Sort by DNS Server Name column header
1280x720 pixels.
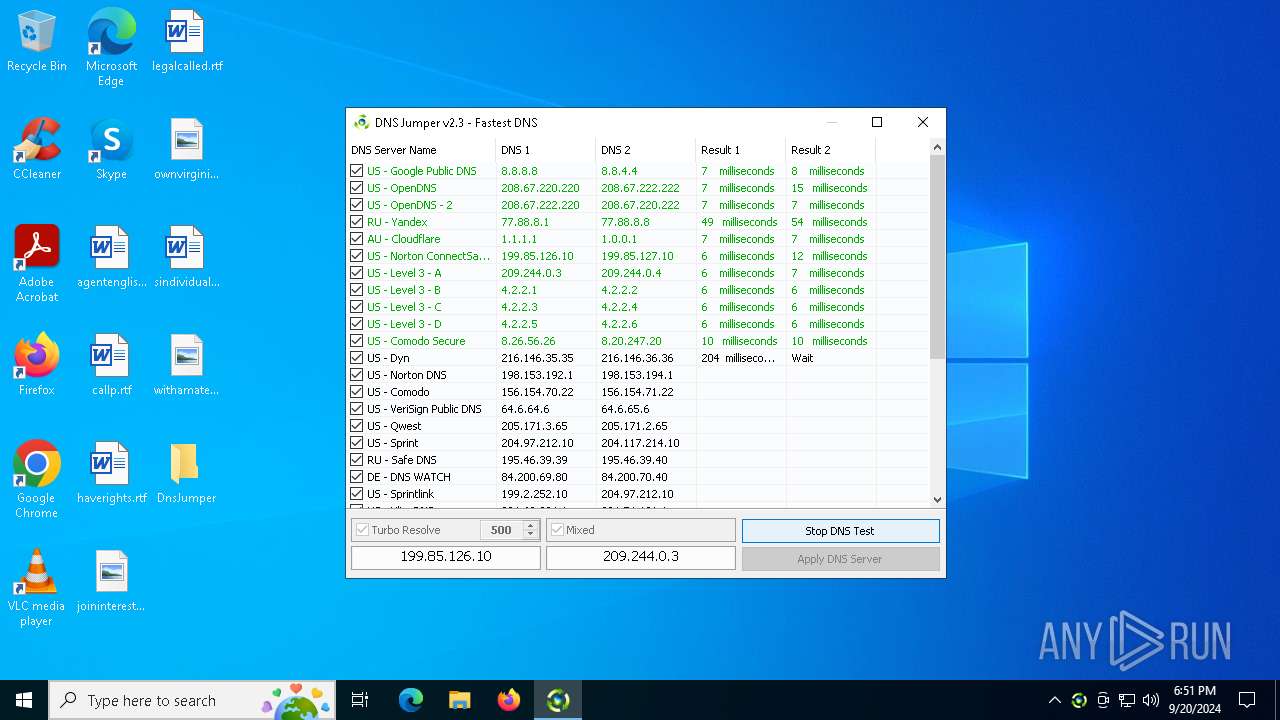point(421,150)
